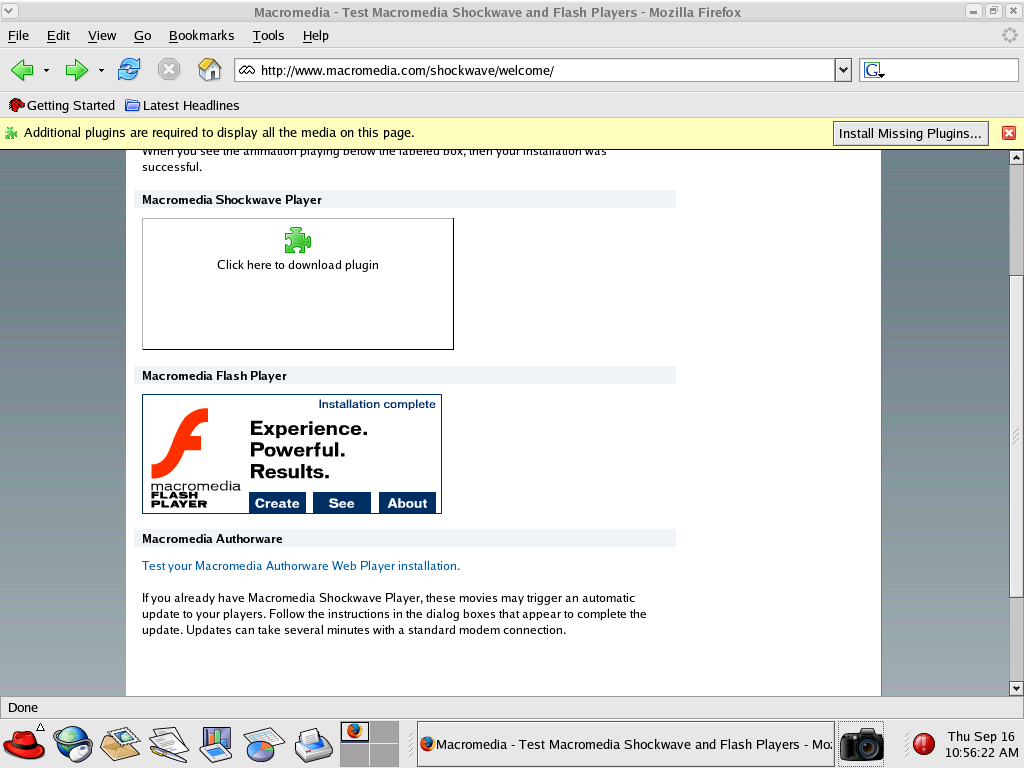Click the Create button in Flash Player
This screenshot has height=768, width=1024.
tap(277, 503)
